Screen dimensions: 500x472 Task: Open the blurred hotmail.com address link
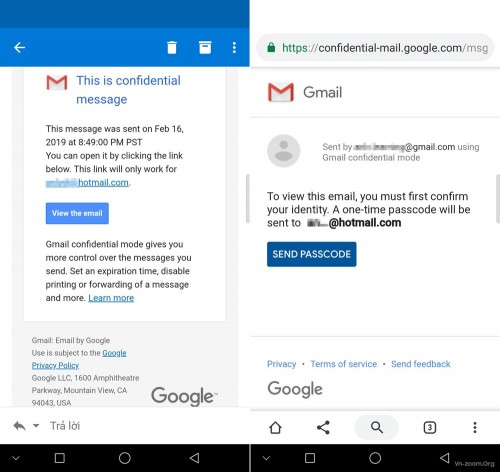87,183
